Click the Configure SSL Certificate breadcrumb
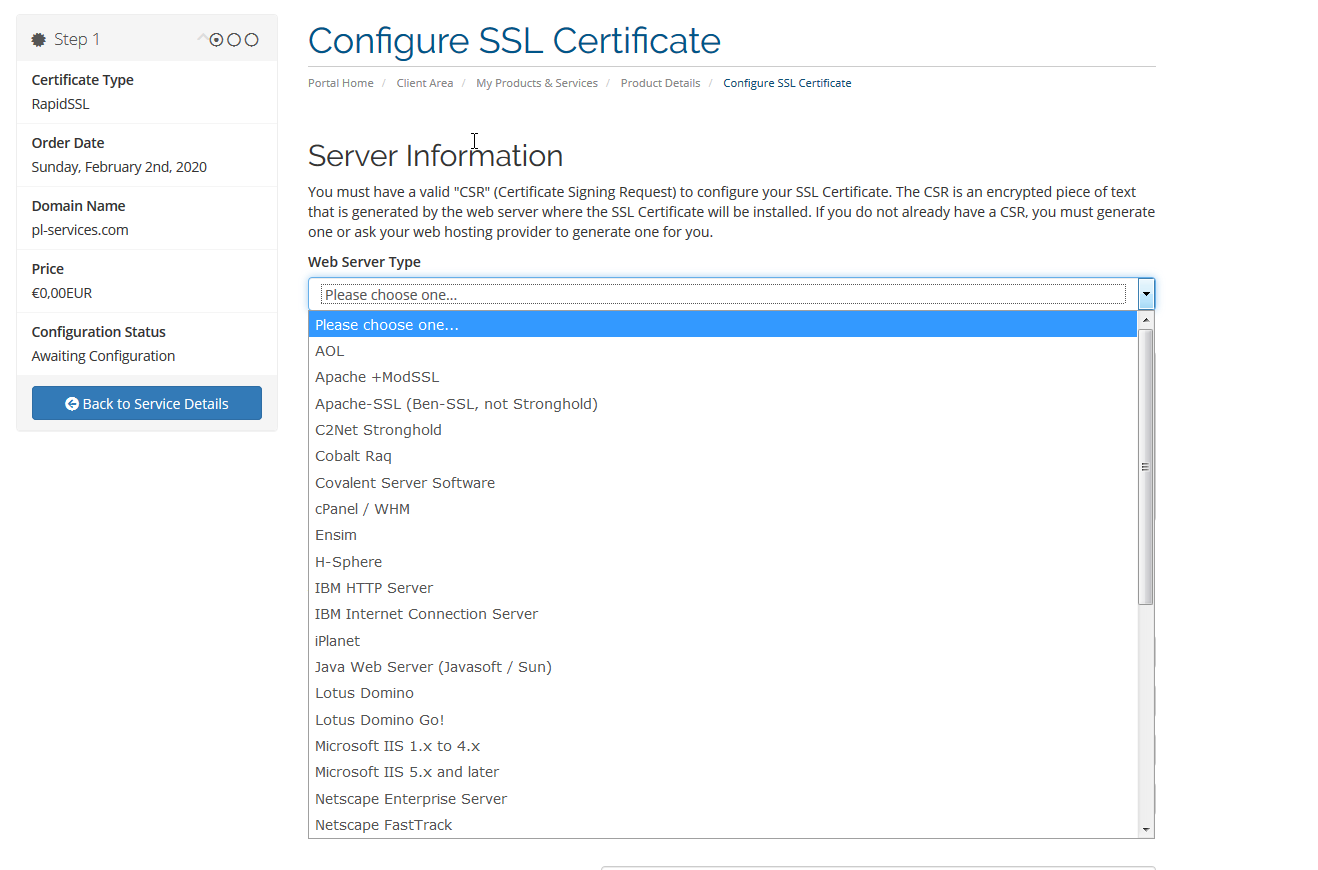This screenshot has height=870, width=1318. tap(787, 83)
